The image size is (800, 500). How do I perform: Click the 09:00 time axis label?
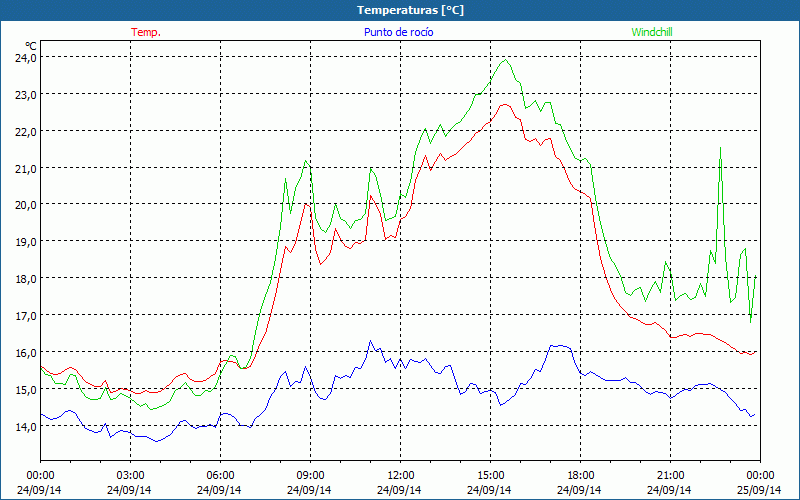310,476
